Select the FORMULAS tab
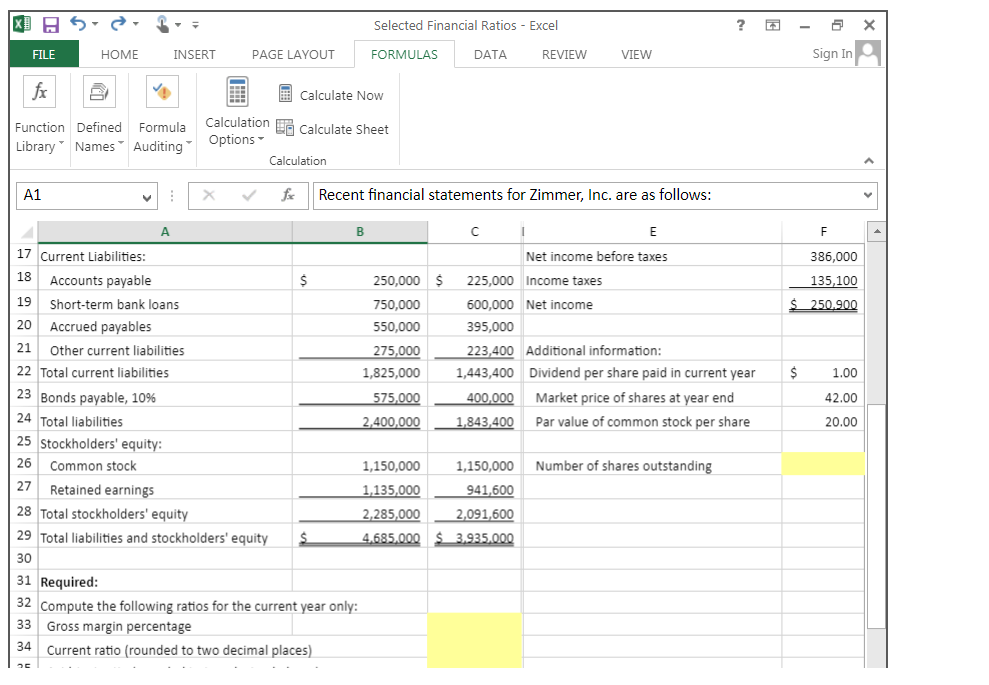989x685 pixels. 404,55
